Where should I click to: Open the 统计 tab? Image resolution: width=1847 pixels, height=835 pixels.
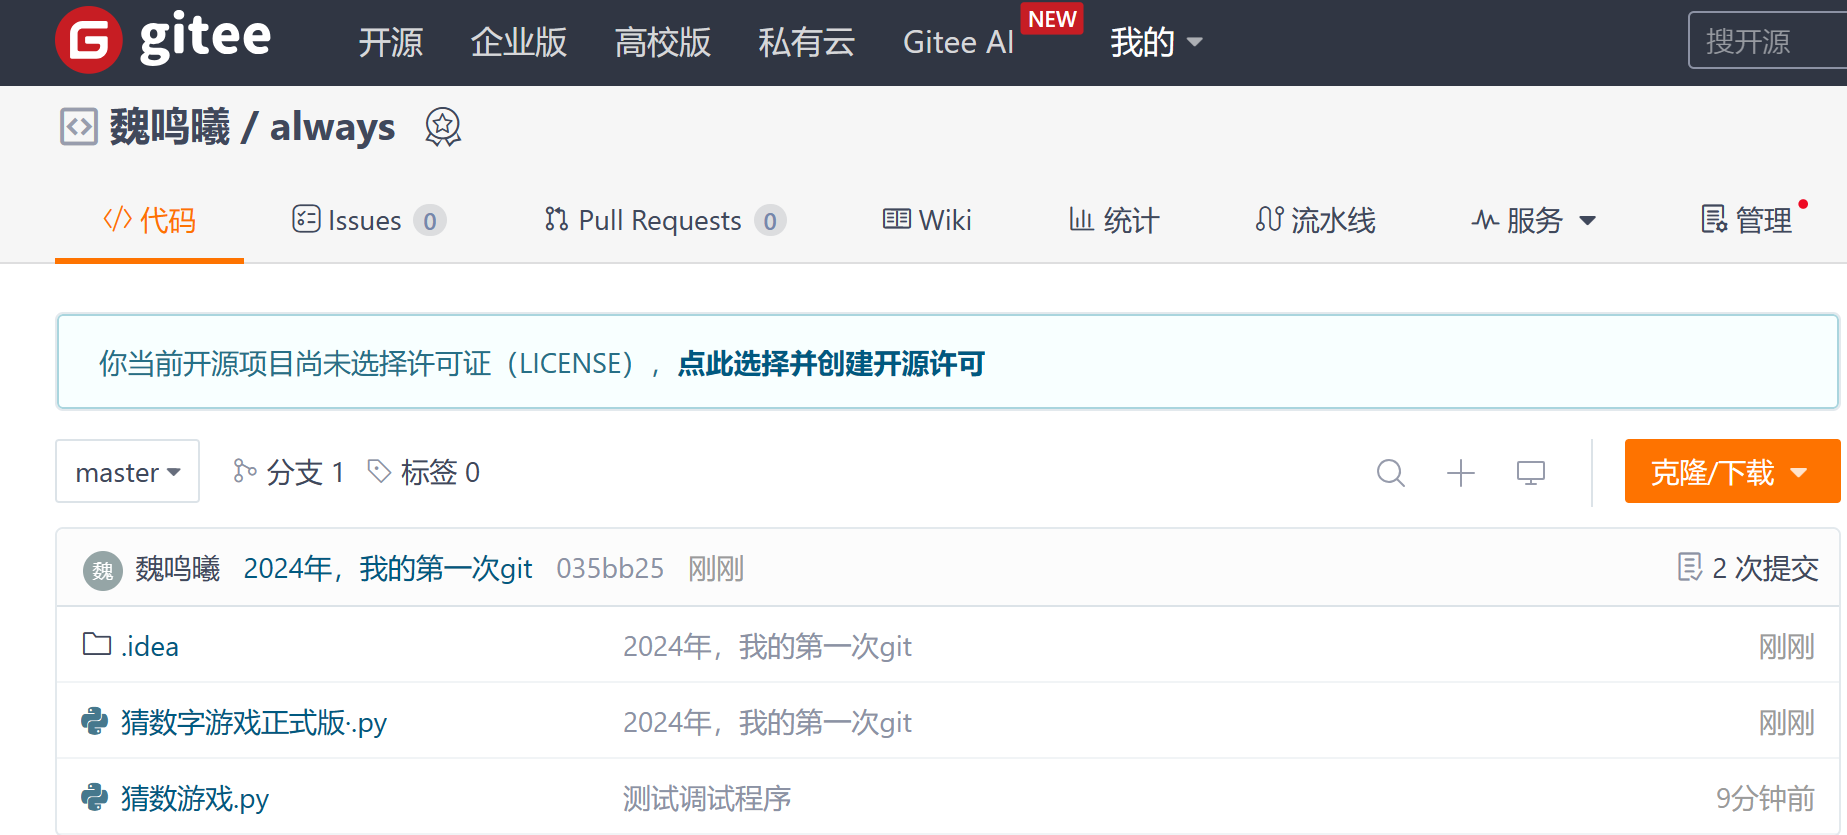point(1114,220)
